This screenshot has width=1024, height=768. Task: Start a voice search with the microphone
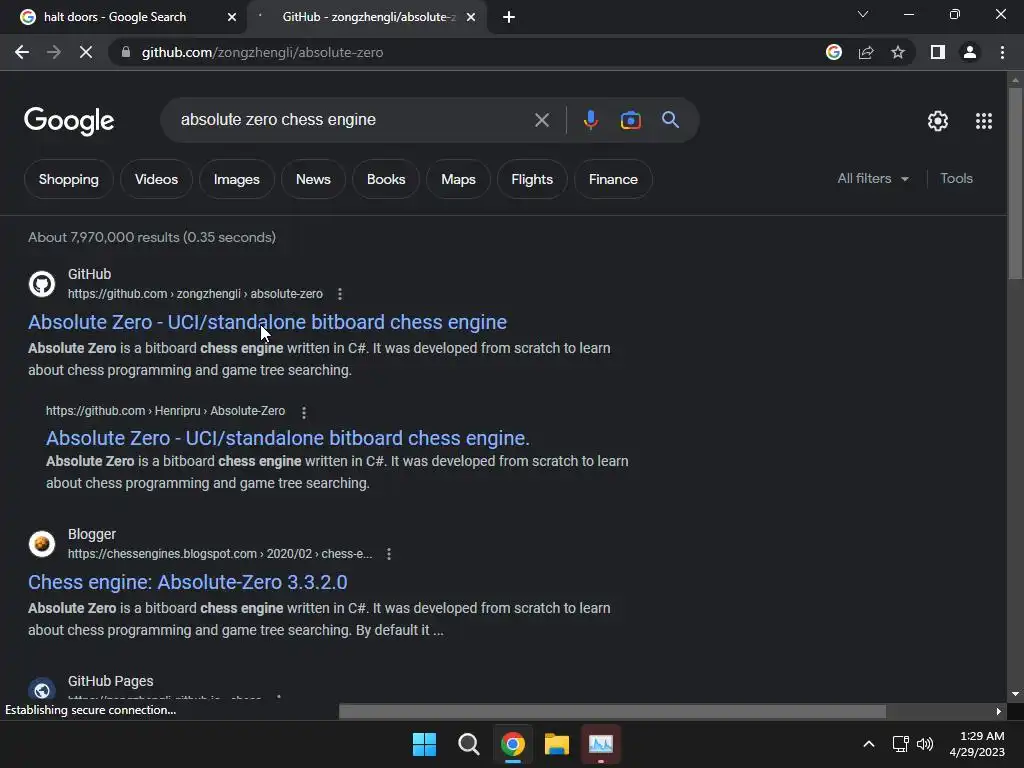590,120
